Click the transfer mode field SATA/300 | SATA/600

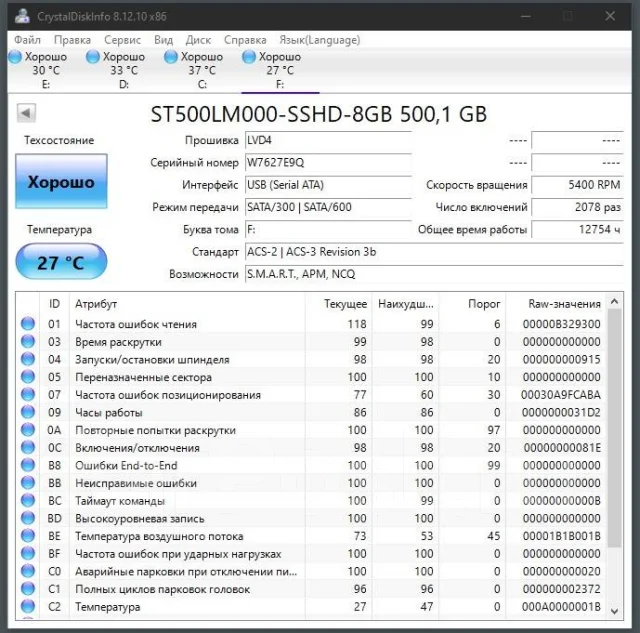pyautogui.click(x=328, y=207)
